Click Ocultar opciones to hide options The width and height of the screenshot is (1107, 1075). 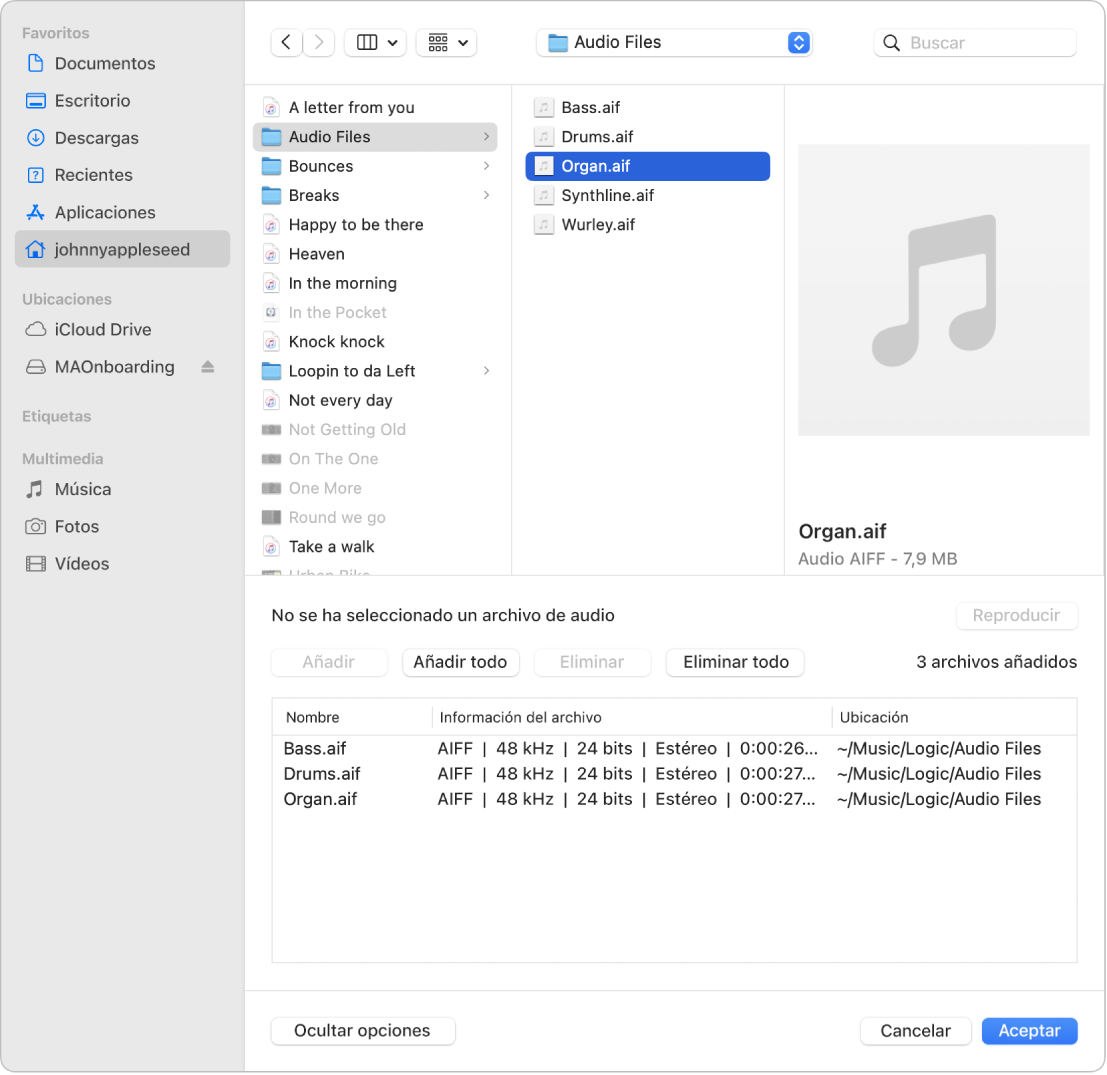coord(362,1030)
